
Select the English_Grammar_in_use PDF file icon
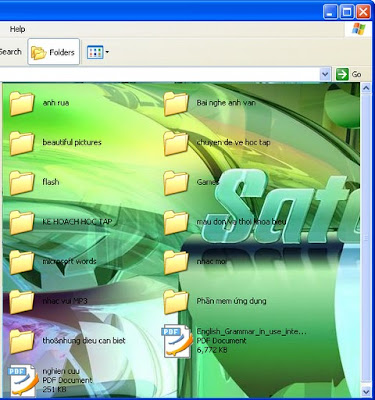coord(177,341)
